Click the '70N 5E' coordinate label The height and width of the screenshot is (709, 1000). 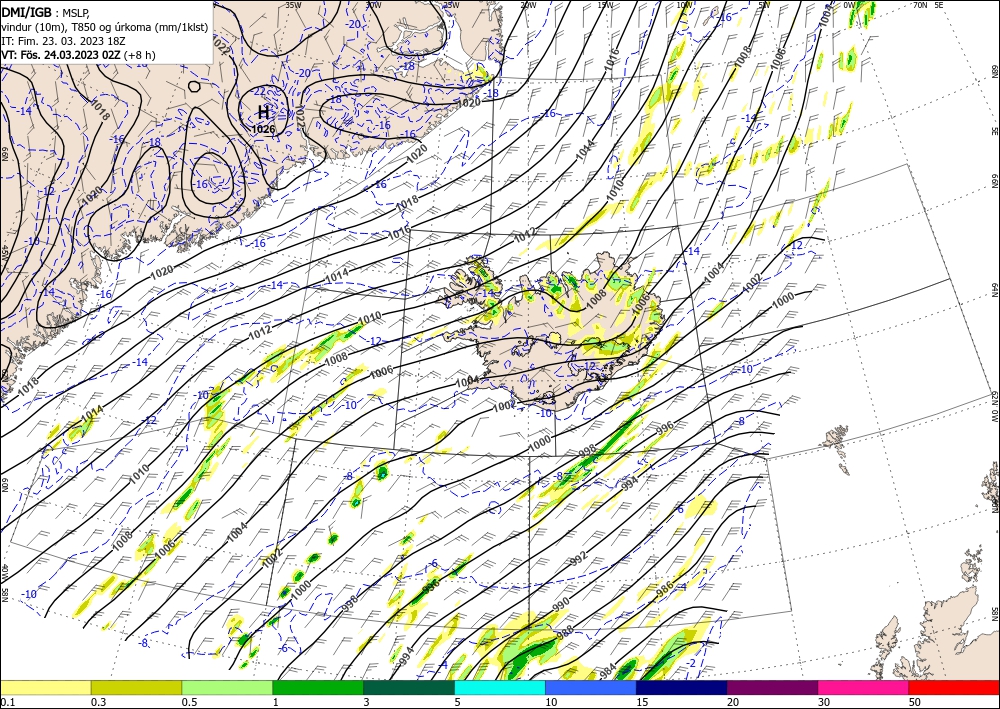tap(928, 4)
